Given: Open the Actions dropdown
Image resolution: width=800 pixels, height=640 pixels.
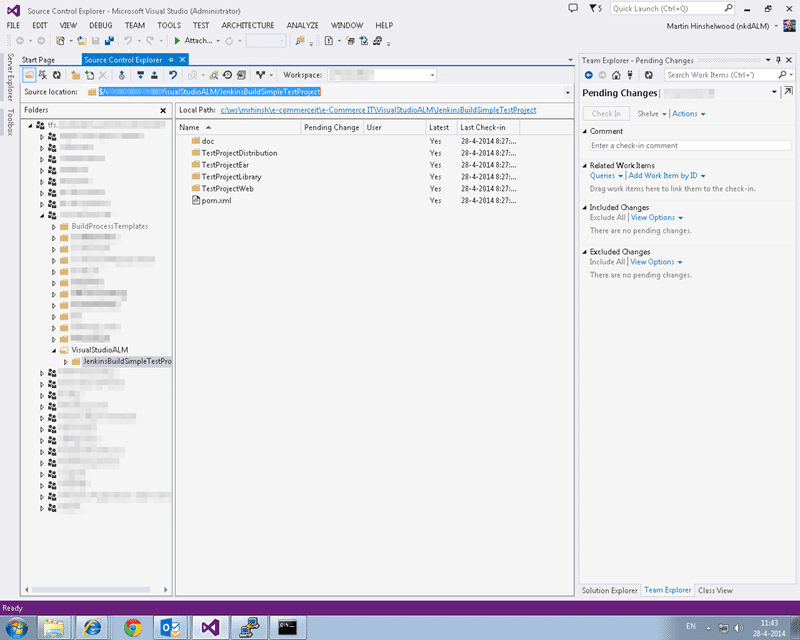Looking at the screenshot, I should tap(688, 114).
